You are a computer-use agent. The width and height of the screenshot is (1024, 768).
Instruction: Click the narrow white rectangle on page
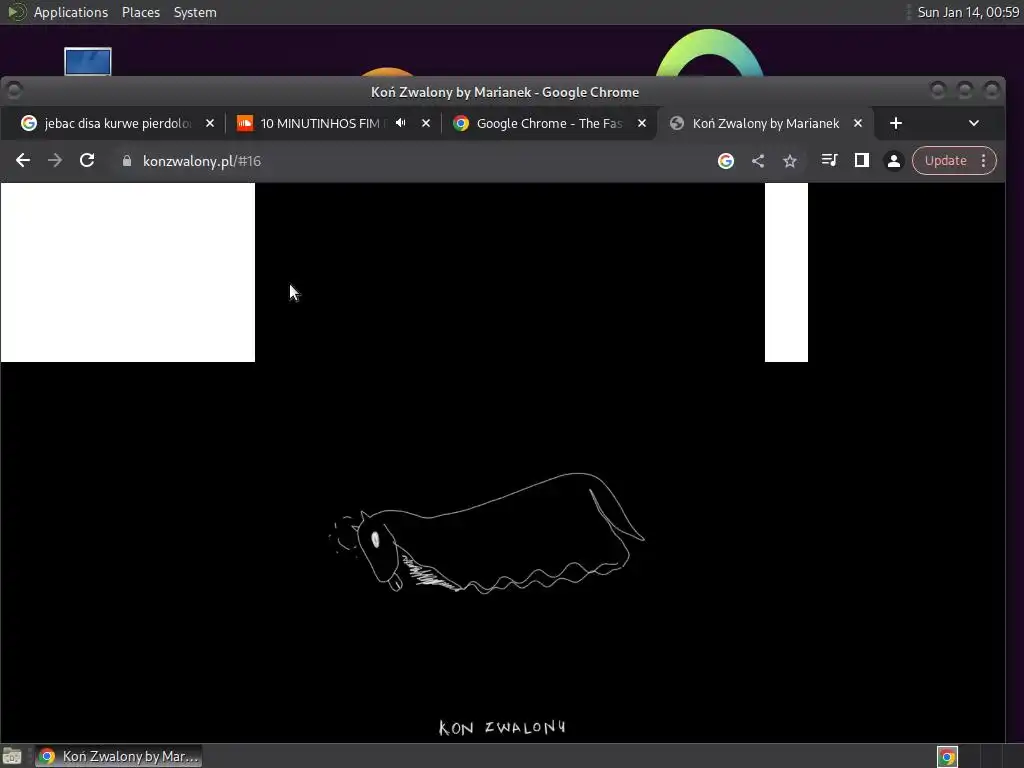[786, 272]
